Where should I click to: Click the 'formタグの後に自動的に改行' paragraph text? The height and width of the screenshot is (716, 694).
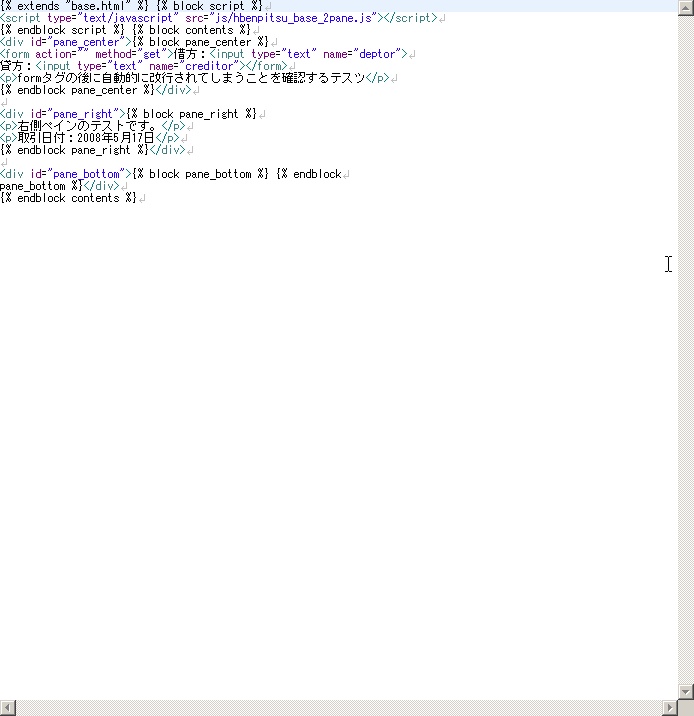[191, 78]
